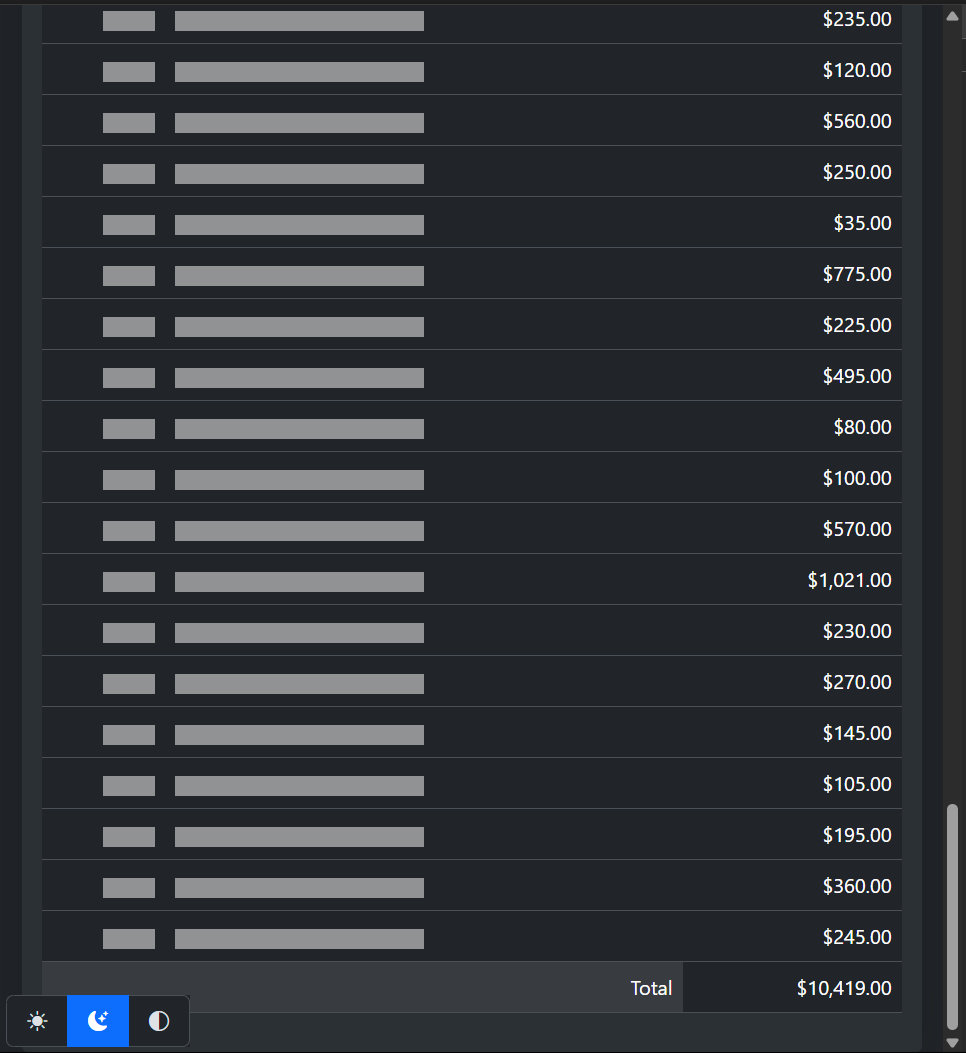Click the $10,419.00 total value

[x=843, y=988]
